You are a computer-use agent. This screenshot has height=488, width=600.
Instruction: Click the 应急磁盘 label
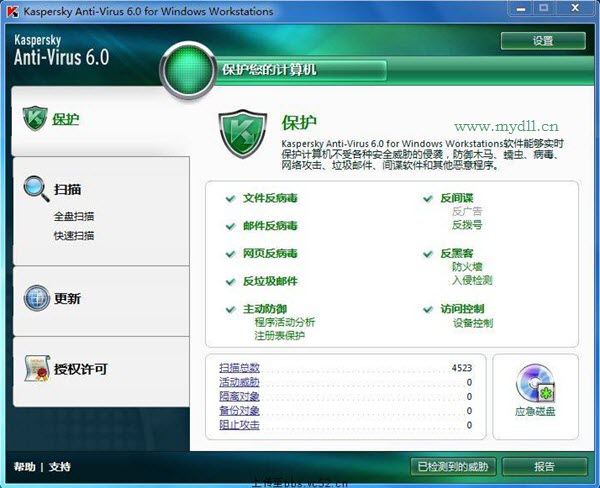(x=535, y=412)
